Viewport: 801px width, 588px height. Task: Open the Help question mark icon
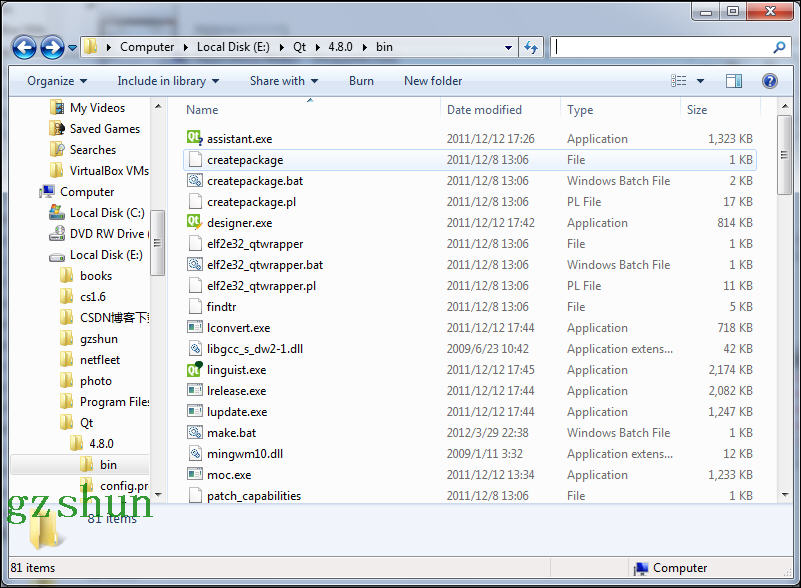770,81
